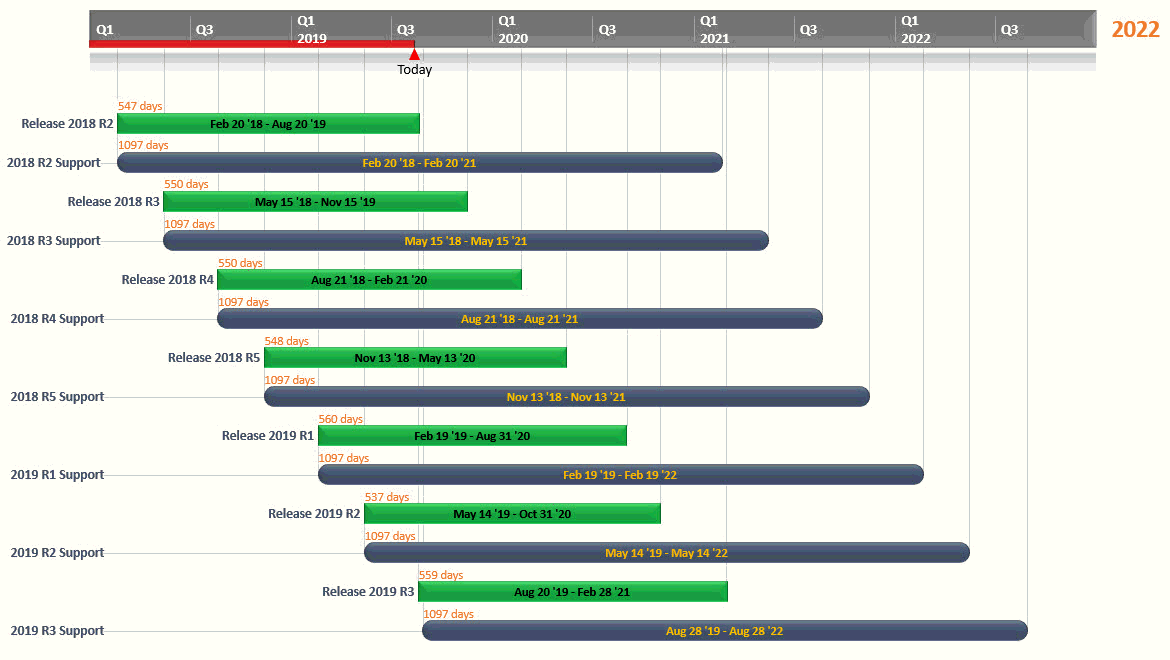
Task: Click the Release 2018 R3 green bar
Action: coord(315,202)
